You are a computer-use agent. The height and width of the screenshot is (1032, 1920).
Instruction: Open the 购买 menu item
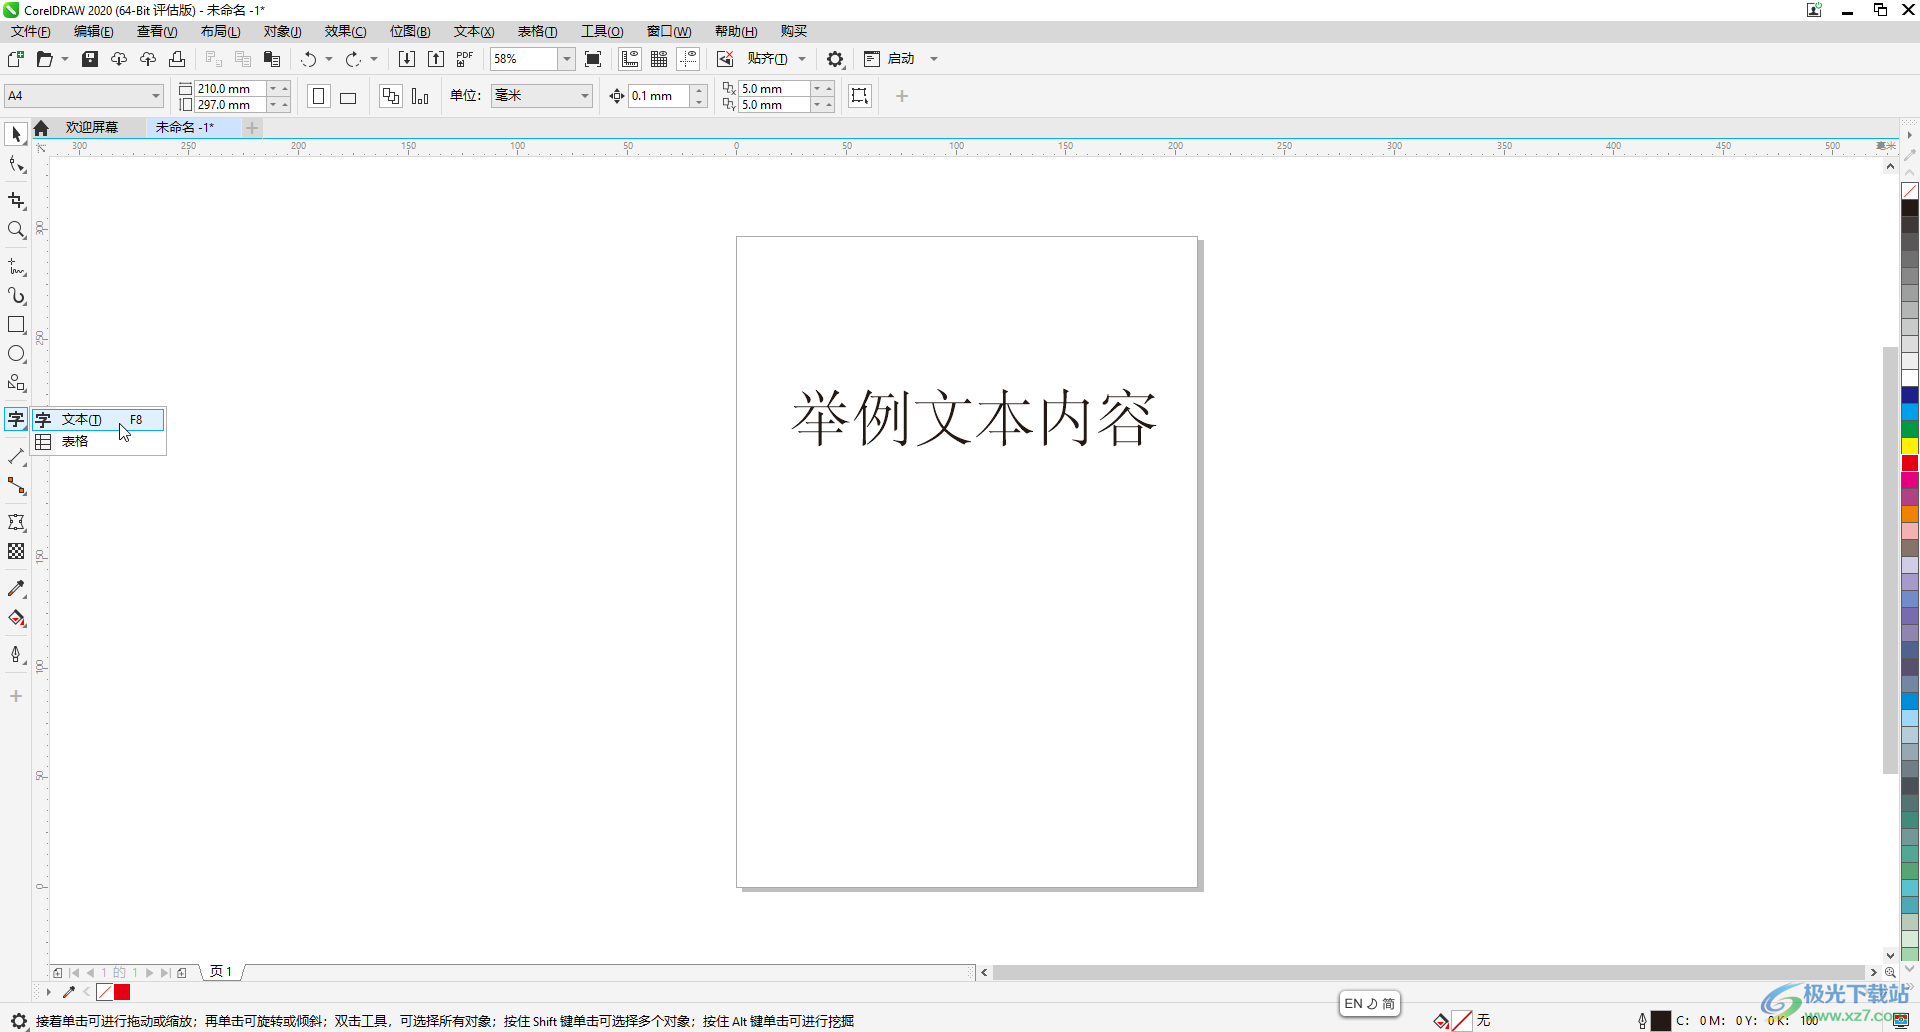click(x=794, y=32)
